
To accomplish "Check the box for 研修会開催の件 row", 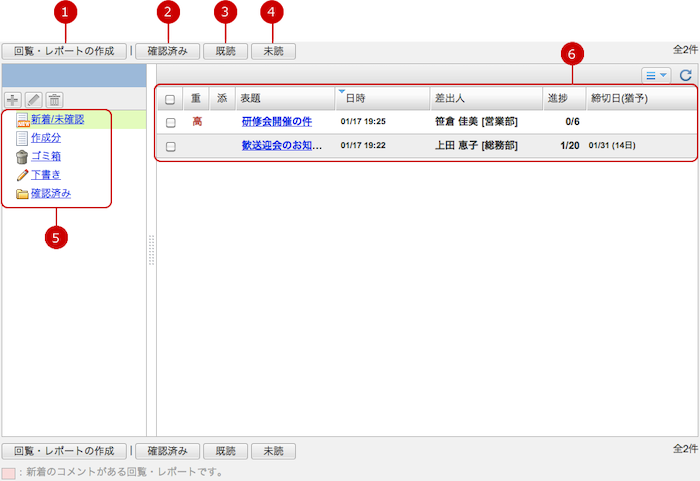I will click(171, 122).
